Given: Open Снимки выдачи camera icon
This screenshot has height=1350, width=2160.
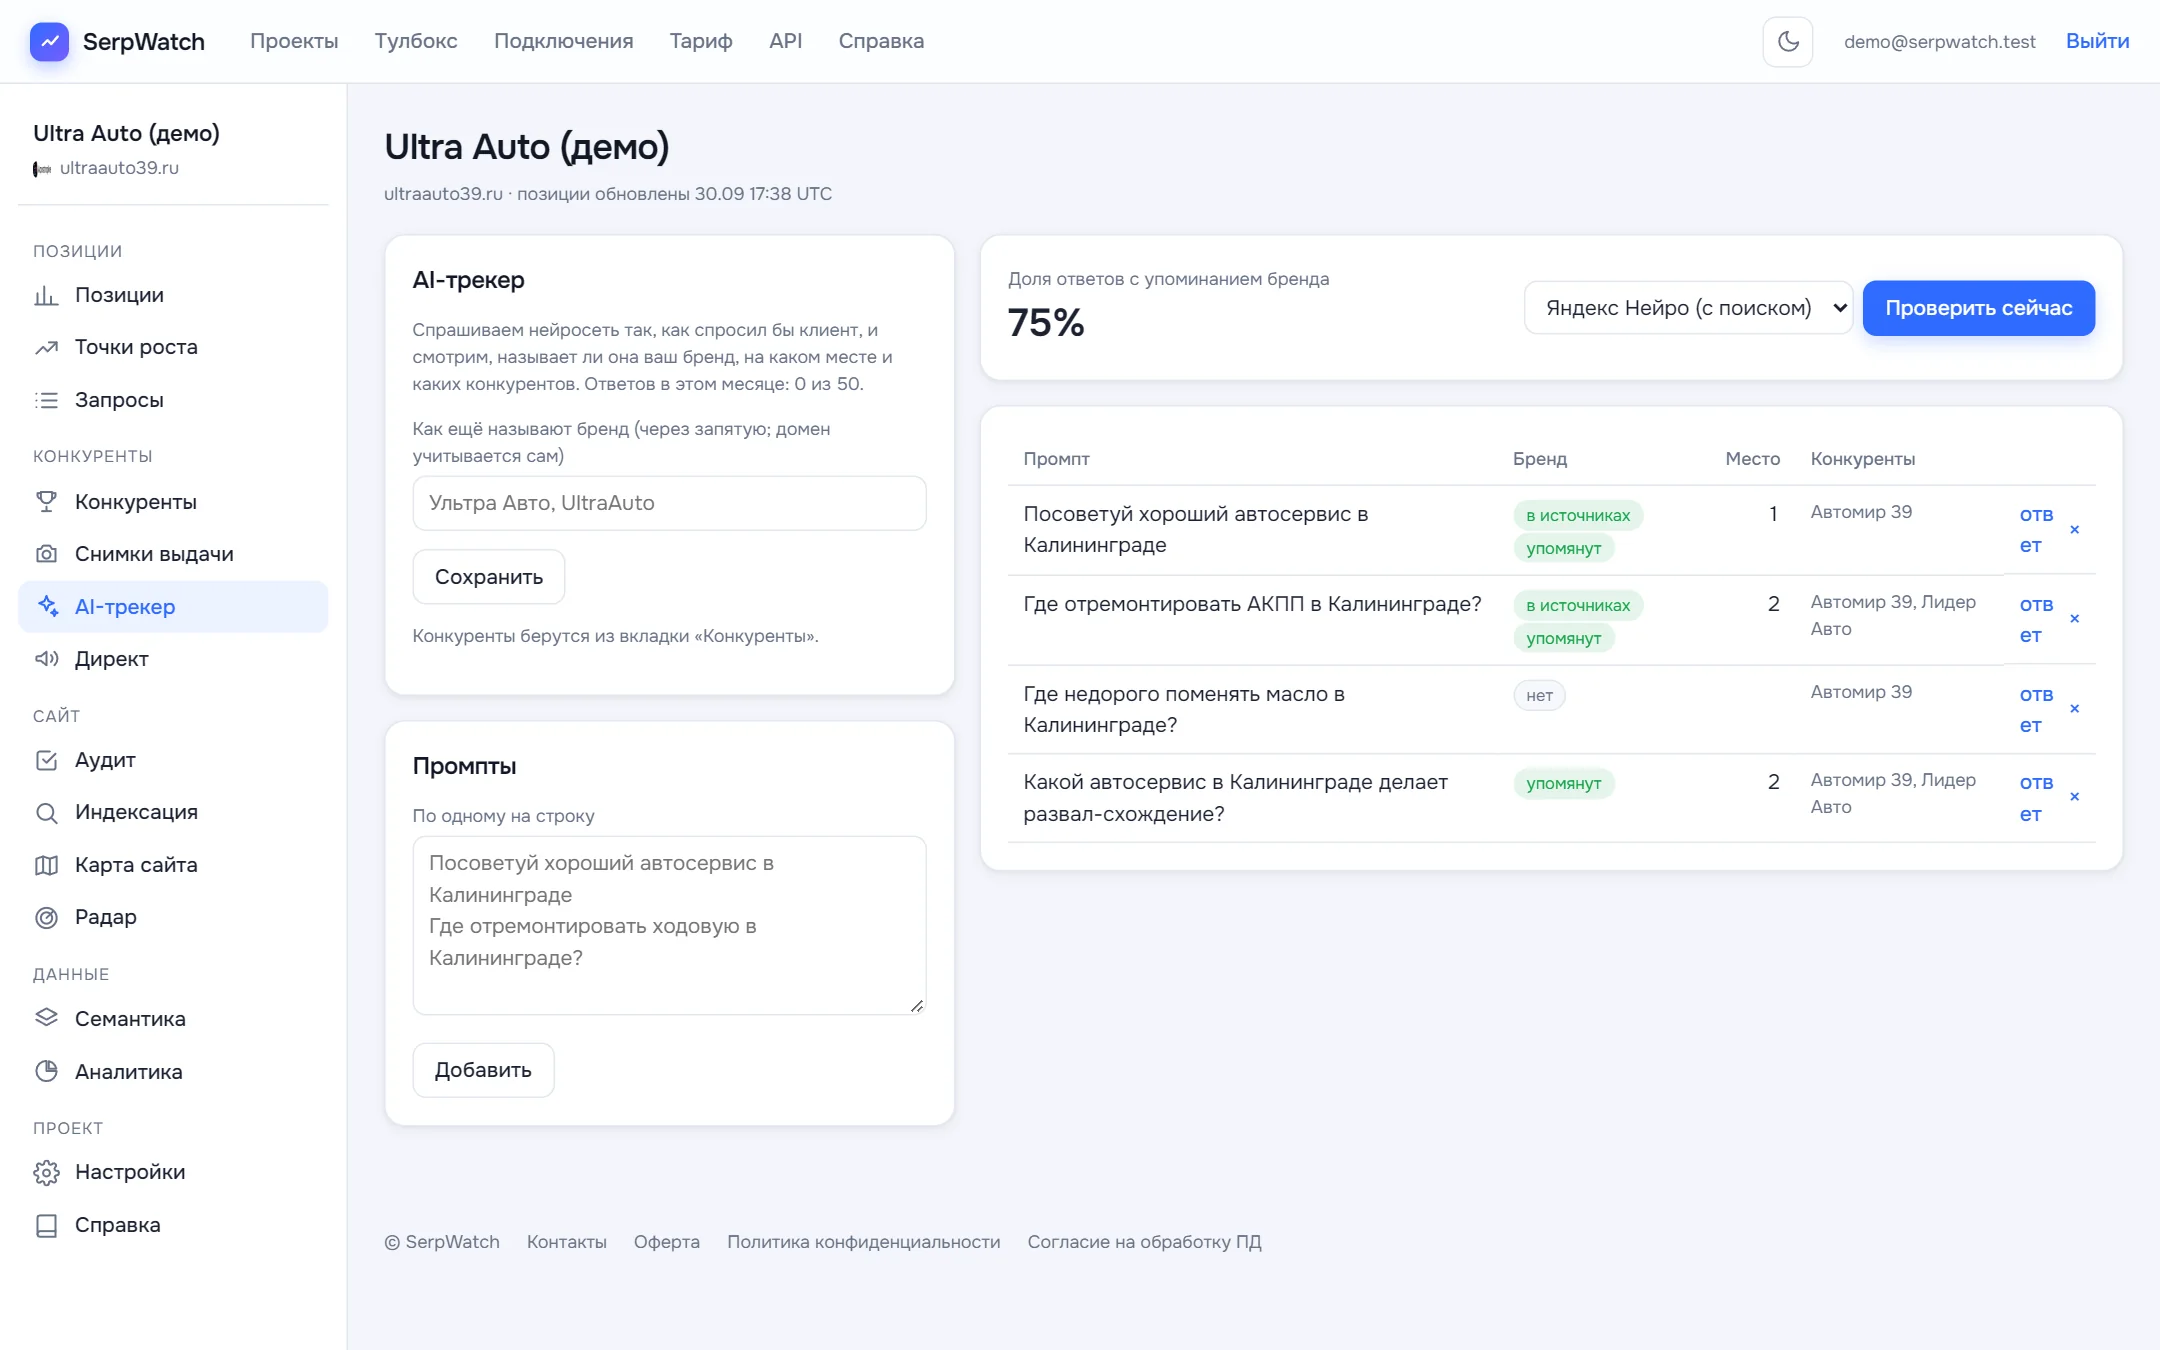Looking at the screenshot, I should coord(47,554).
